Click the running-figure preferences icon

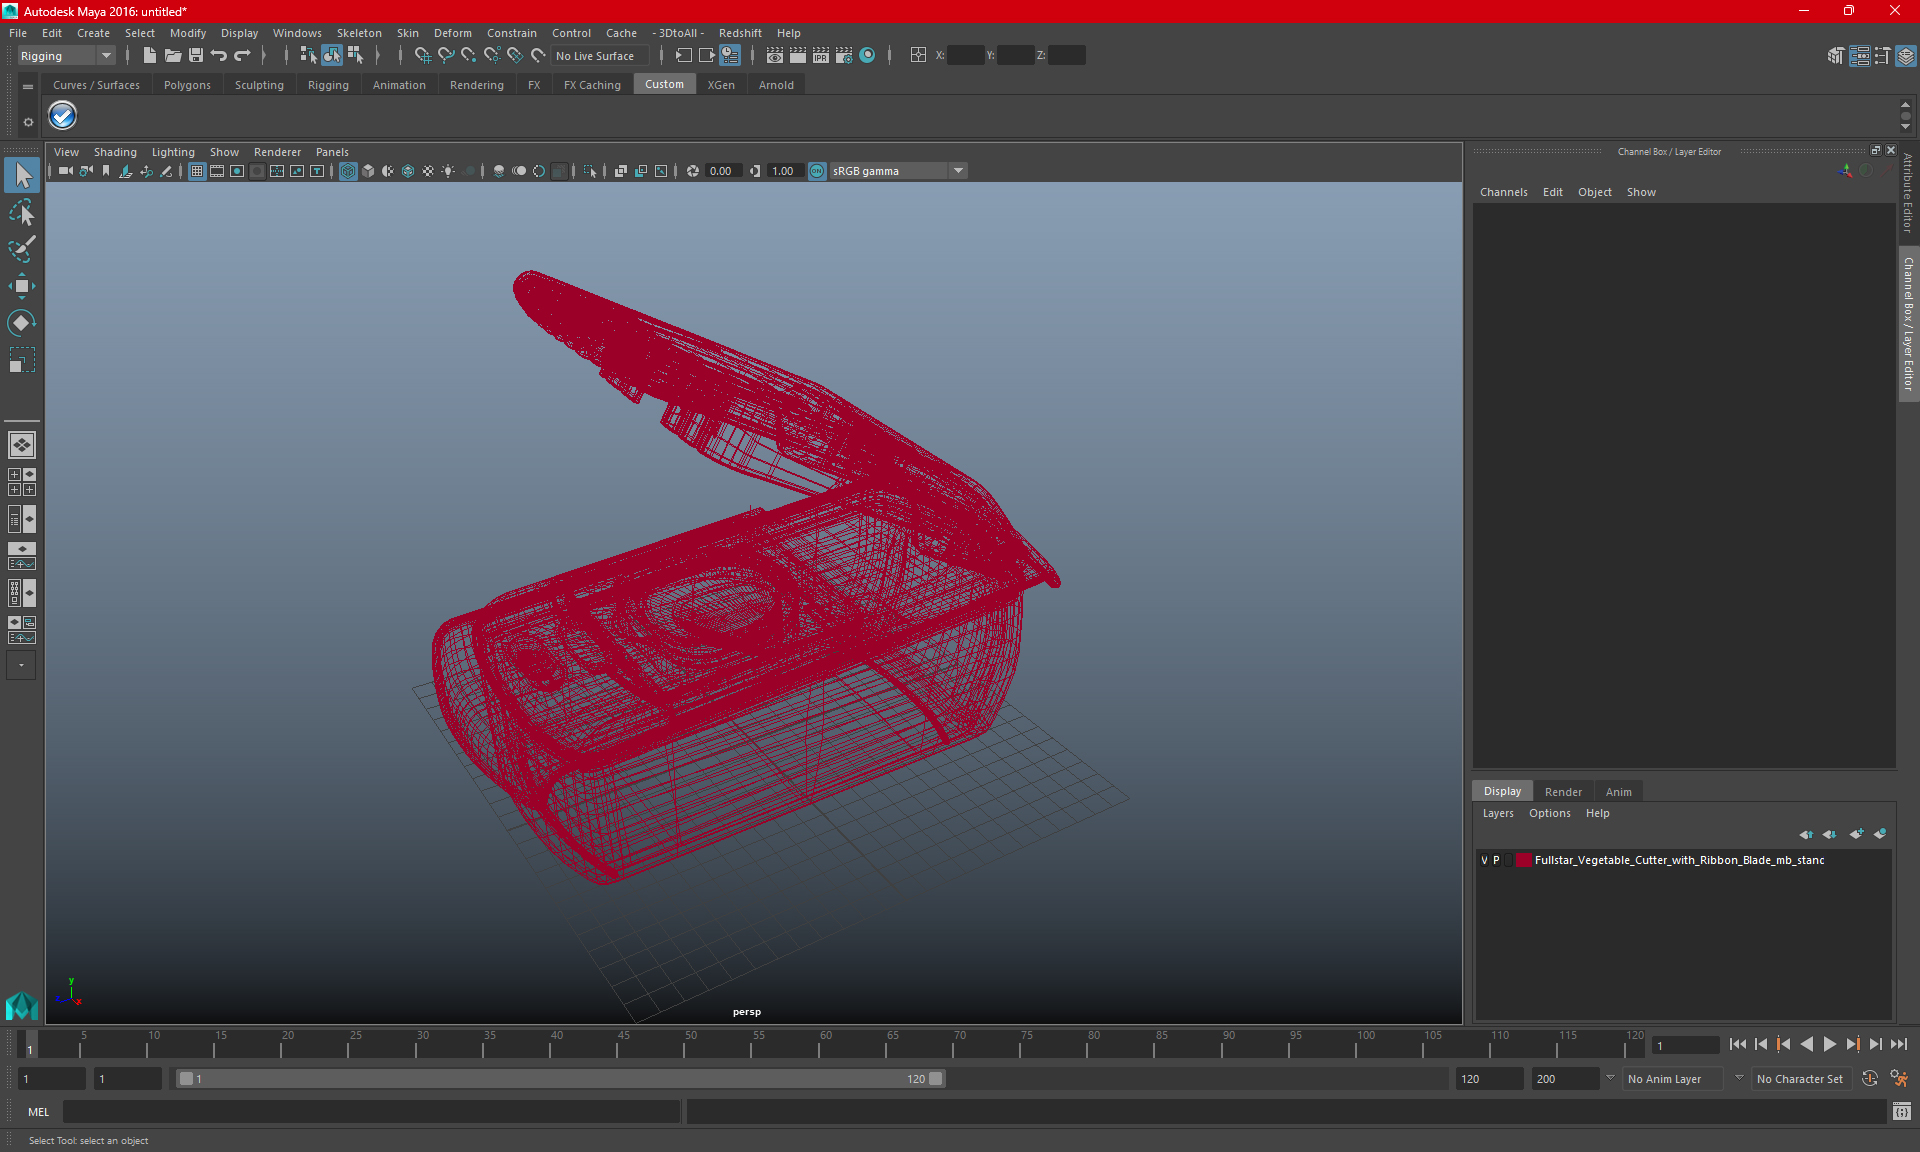click(1899, 1079)
